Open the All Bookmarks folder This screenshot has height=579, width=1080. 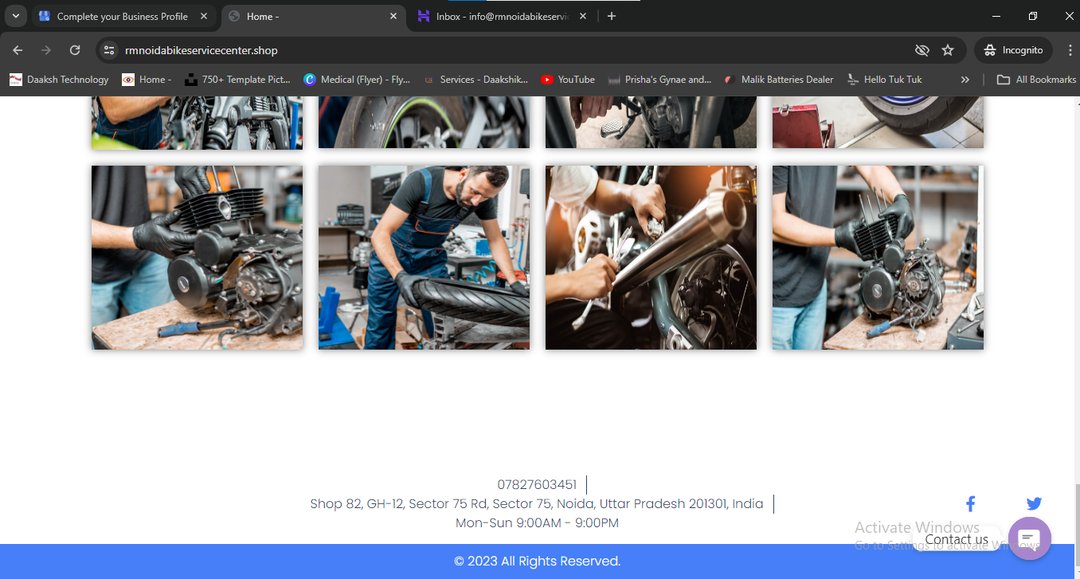1036,79
